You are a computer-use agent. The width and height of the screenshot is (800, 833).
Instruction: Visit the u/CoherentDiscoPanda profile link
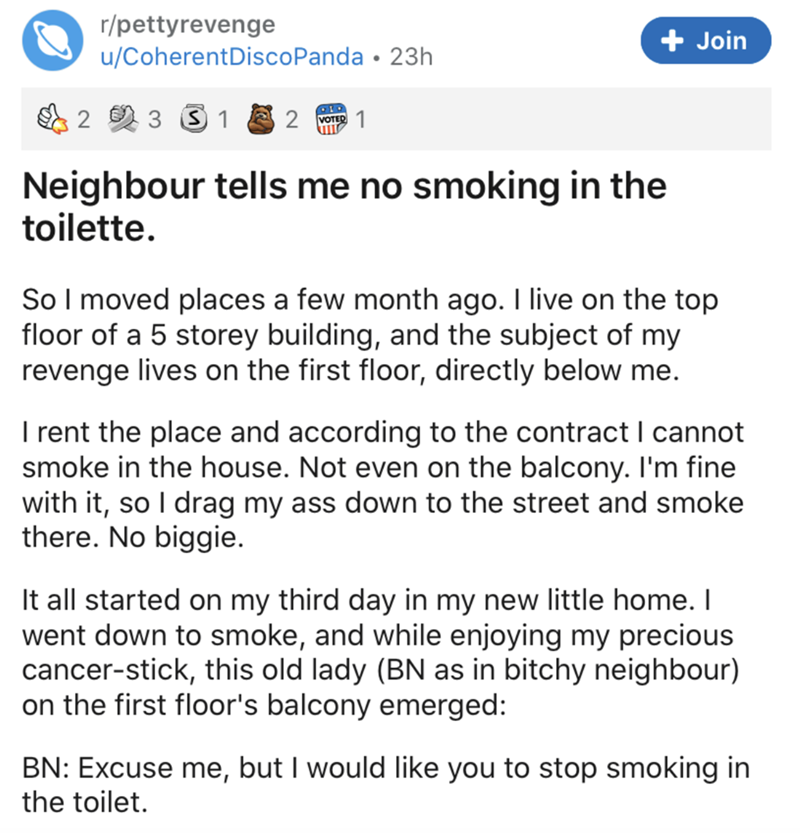[226, 56]
